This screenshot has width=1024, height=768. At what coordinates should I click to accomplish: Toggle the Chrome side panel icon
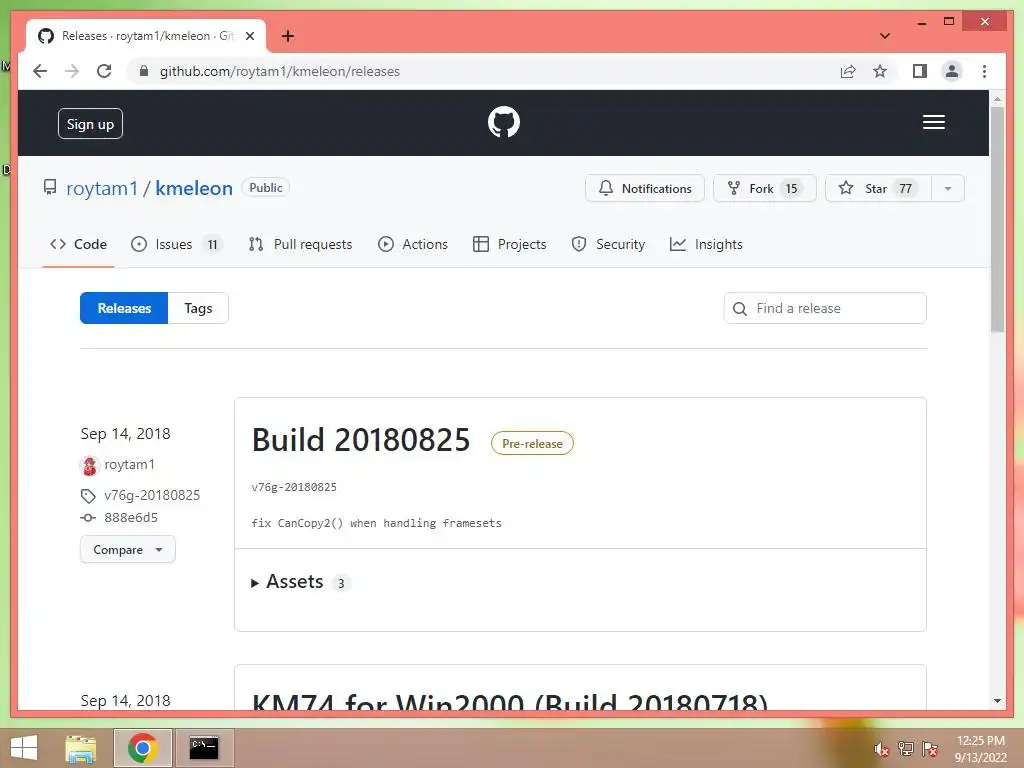pyautogui.click(x=920, y=71)
